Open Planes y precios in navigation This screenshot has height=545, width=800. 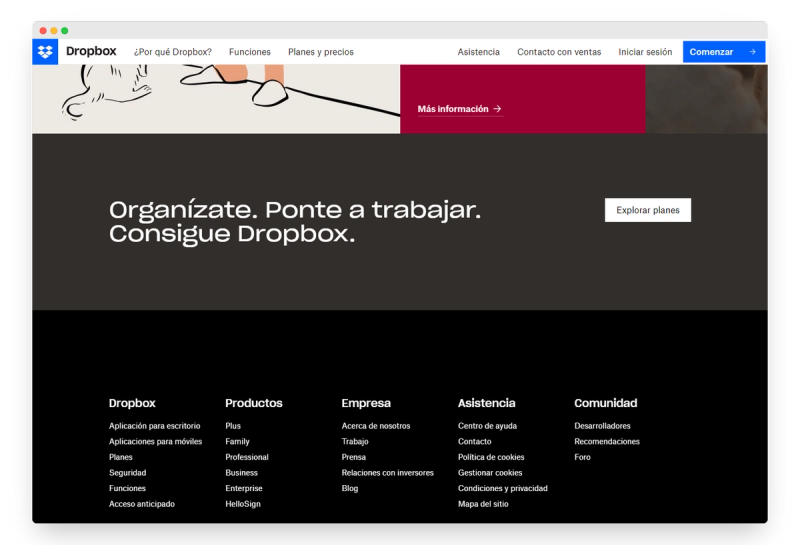(x=320, y=52)
